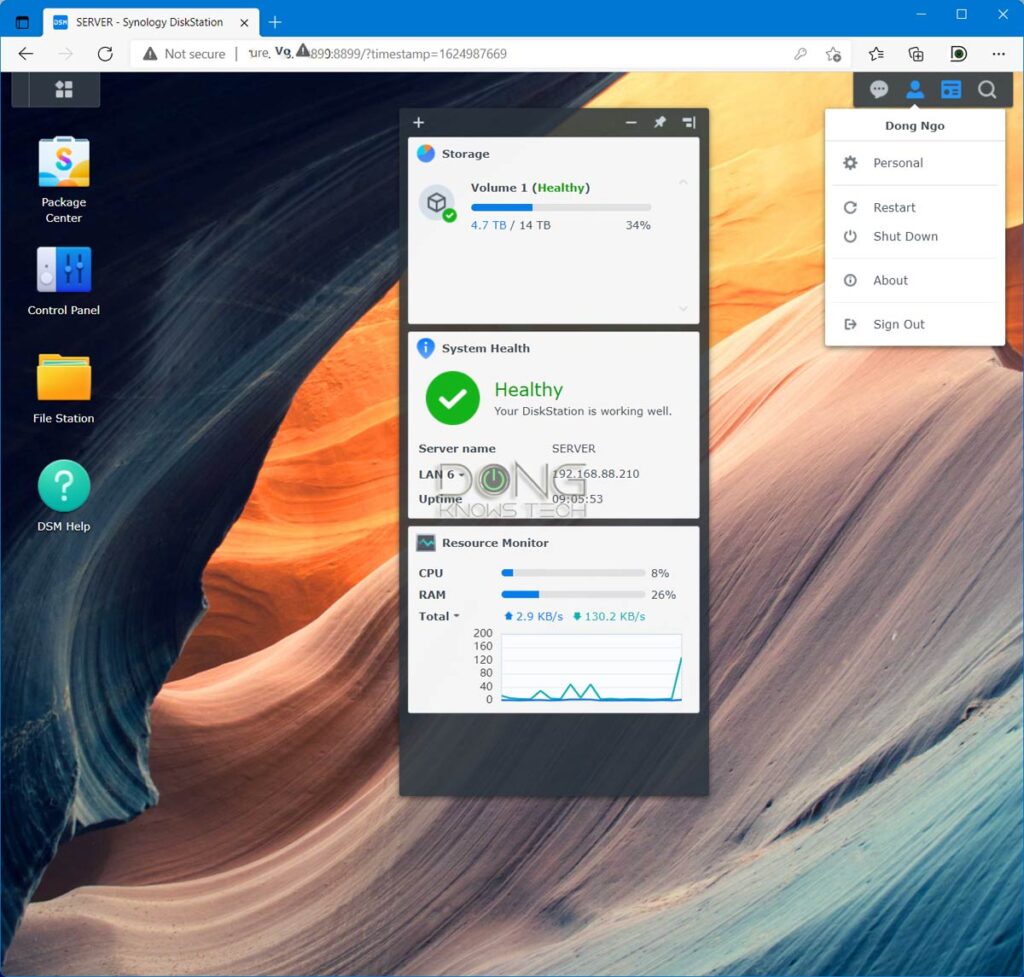Click the CPU usage bar
Screen dimensions: 1024x977
point(573,573)
